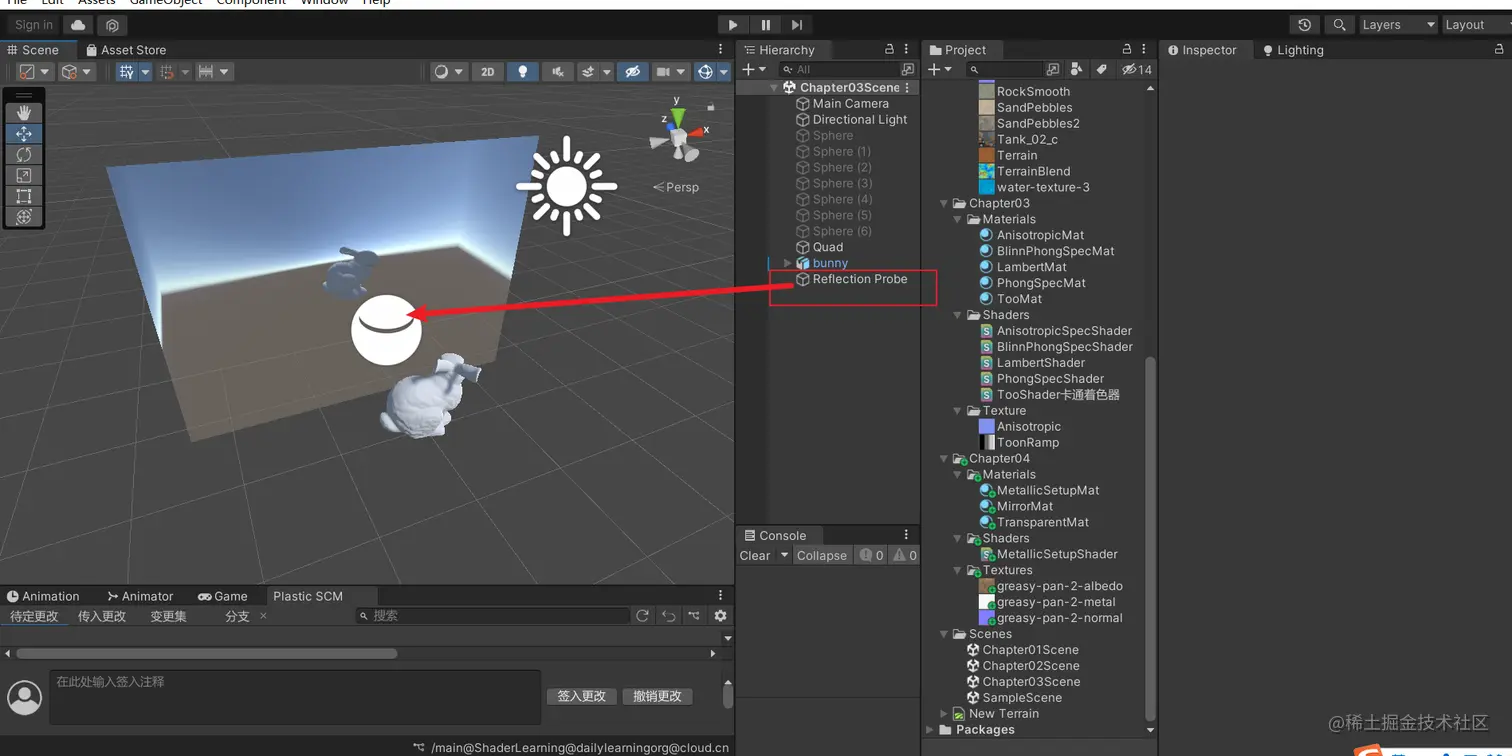The height and width of the screenshot is (756, 1512).
Task: Open Project search in separate window icon
Action: (1052, 69)
